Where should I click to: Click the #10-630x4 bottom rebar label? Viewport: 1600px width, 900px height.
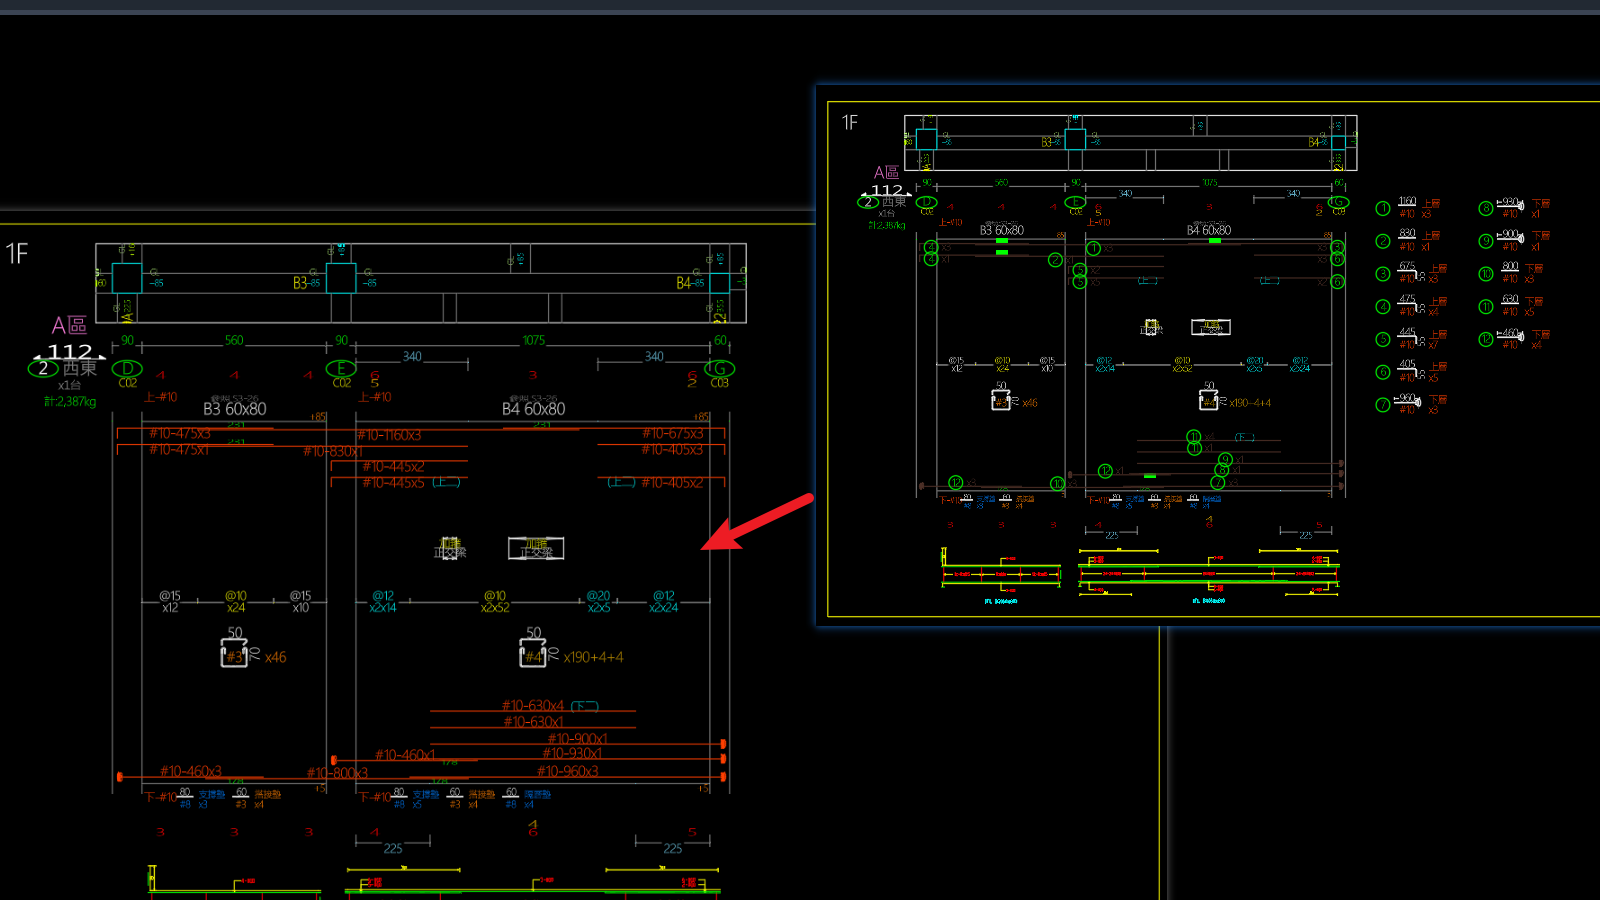click(533, 706)
